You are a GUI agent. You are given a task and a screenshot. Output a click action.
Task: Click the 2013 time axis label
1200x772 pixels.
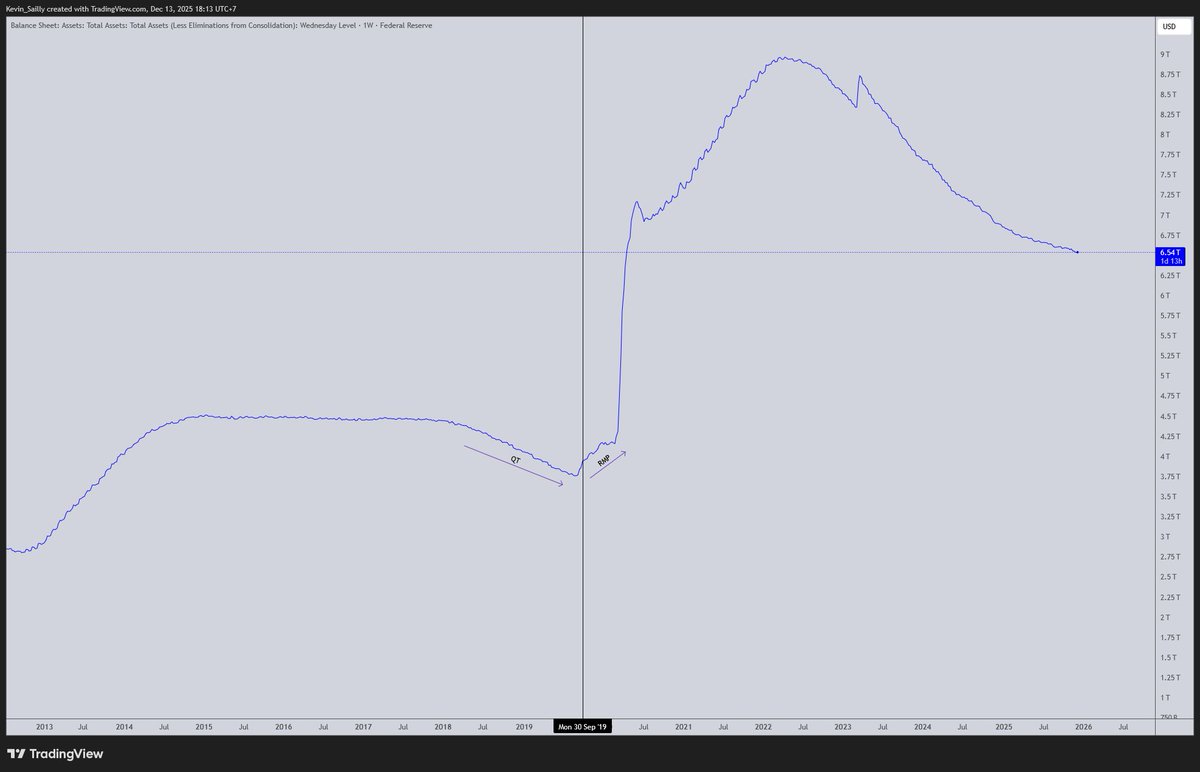click(44, 727)
